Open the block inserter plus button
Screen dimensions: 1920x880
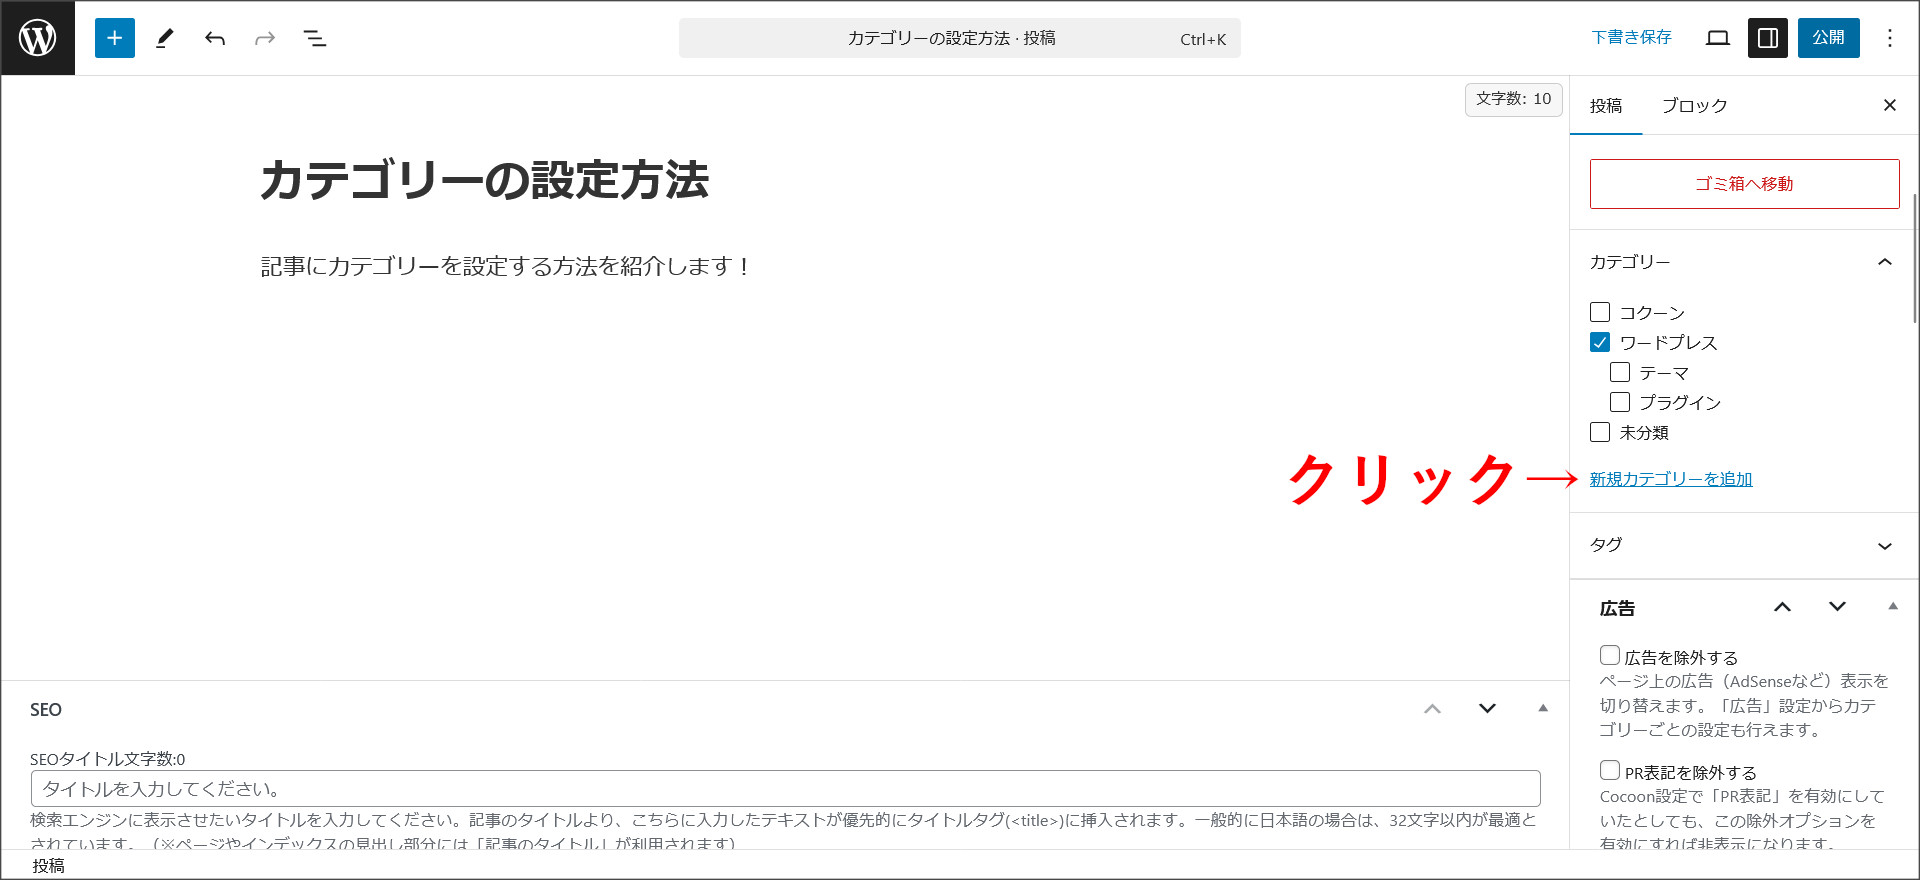click(115, 38)
